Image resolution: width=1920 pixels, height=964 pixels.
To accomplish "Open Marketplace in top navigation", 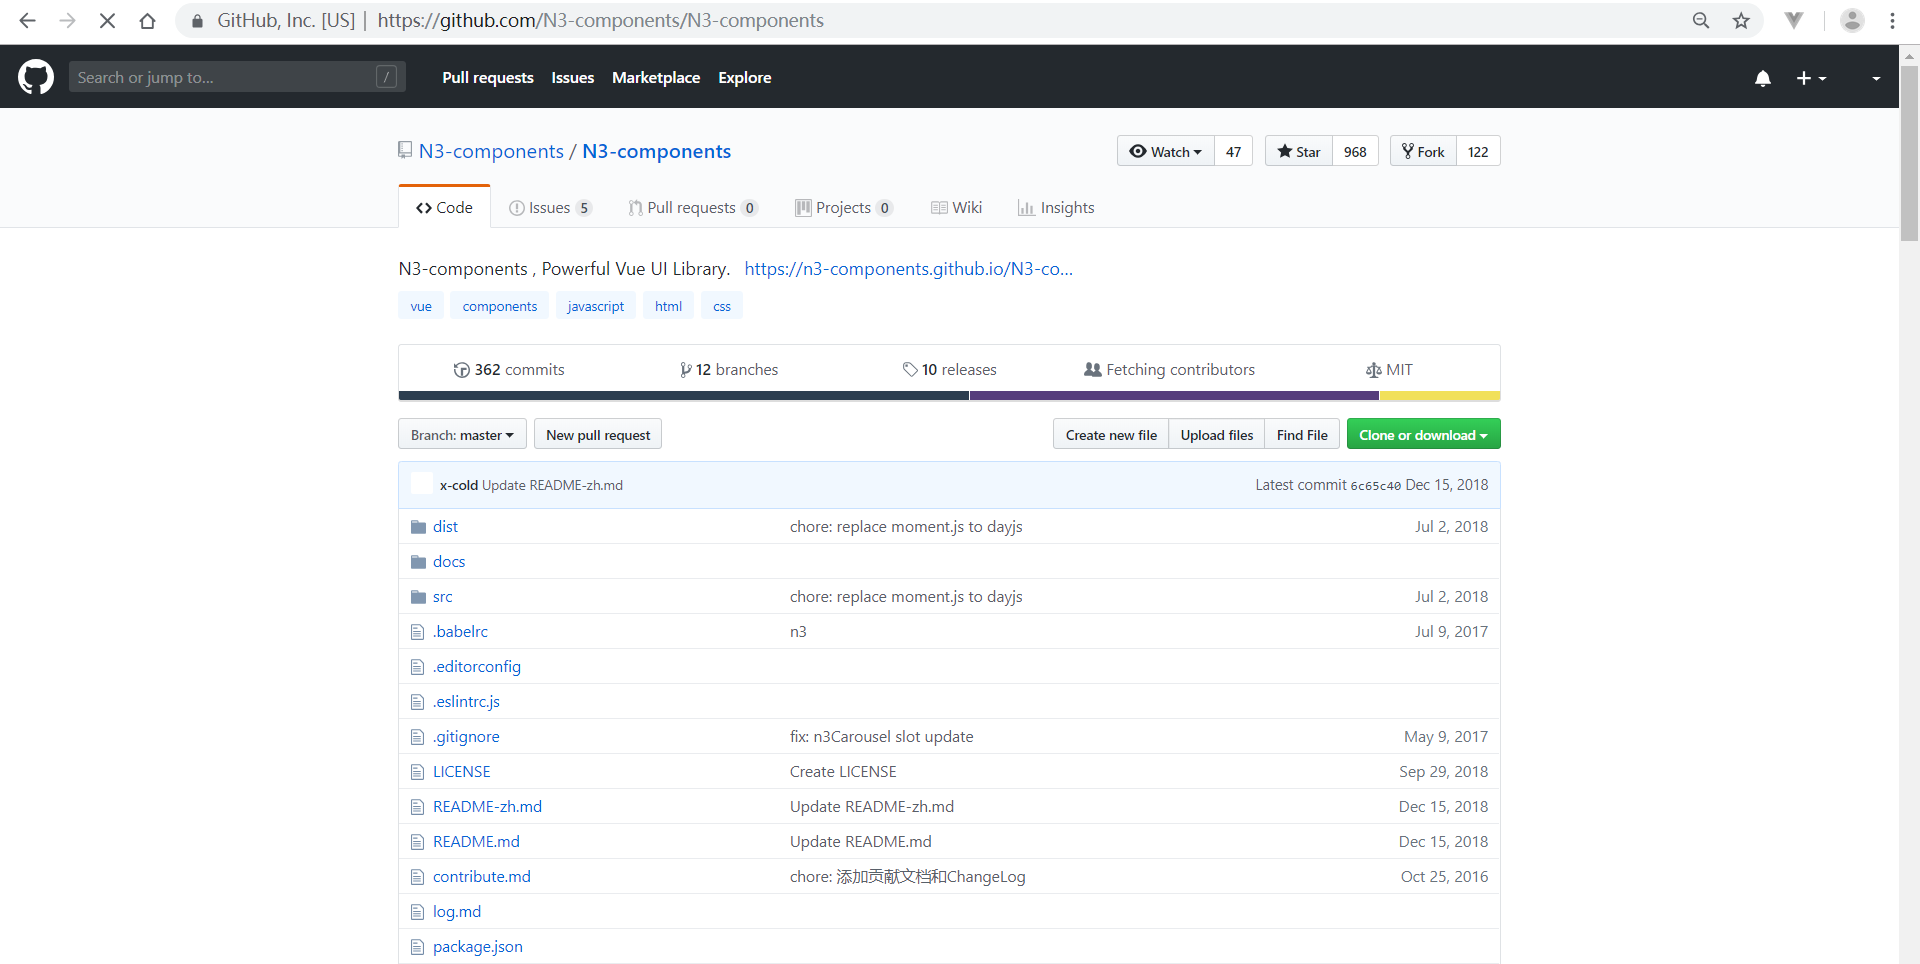I will (656, 77).
